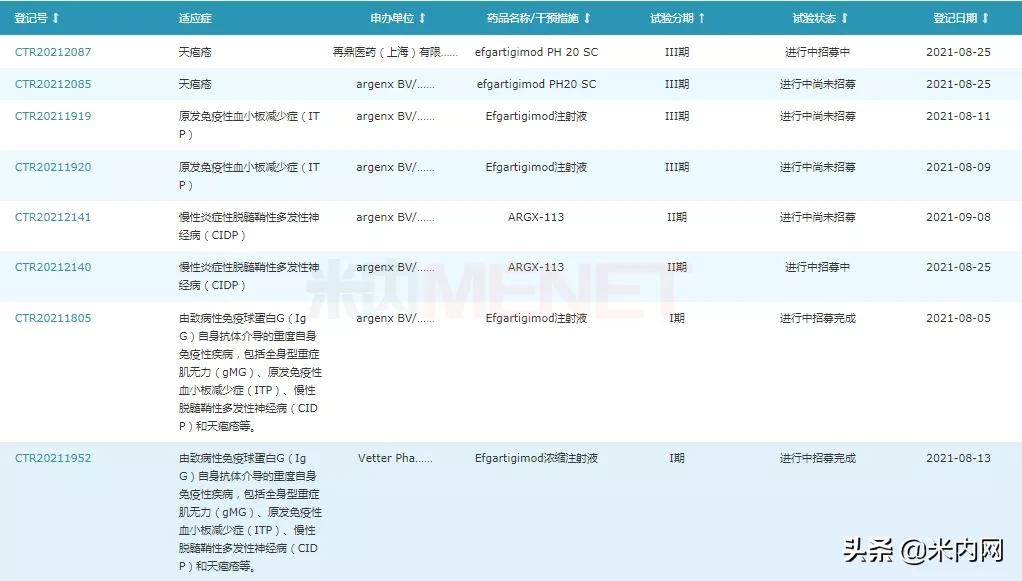Select sponsor cell 再鼎医药（上海）有限

point(395,52)
